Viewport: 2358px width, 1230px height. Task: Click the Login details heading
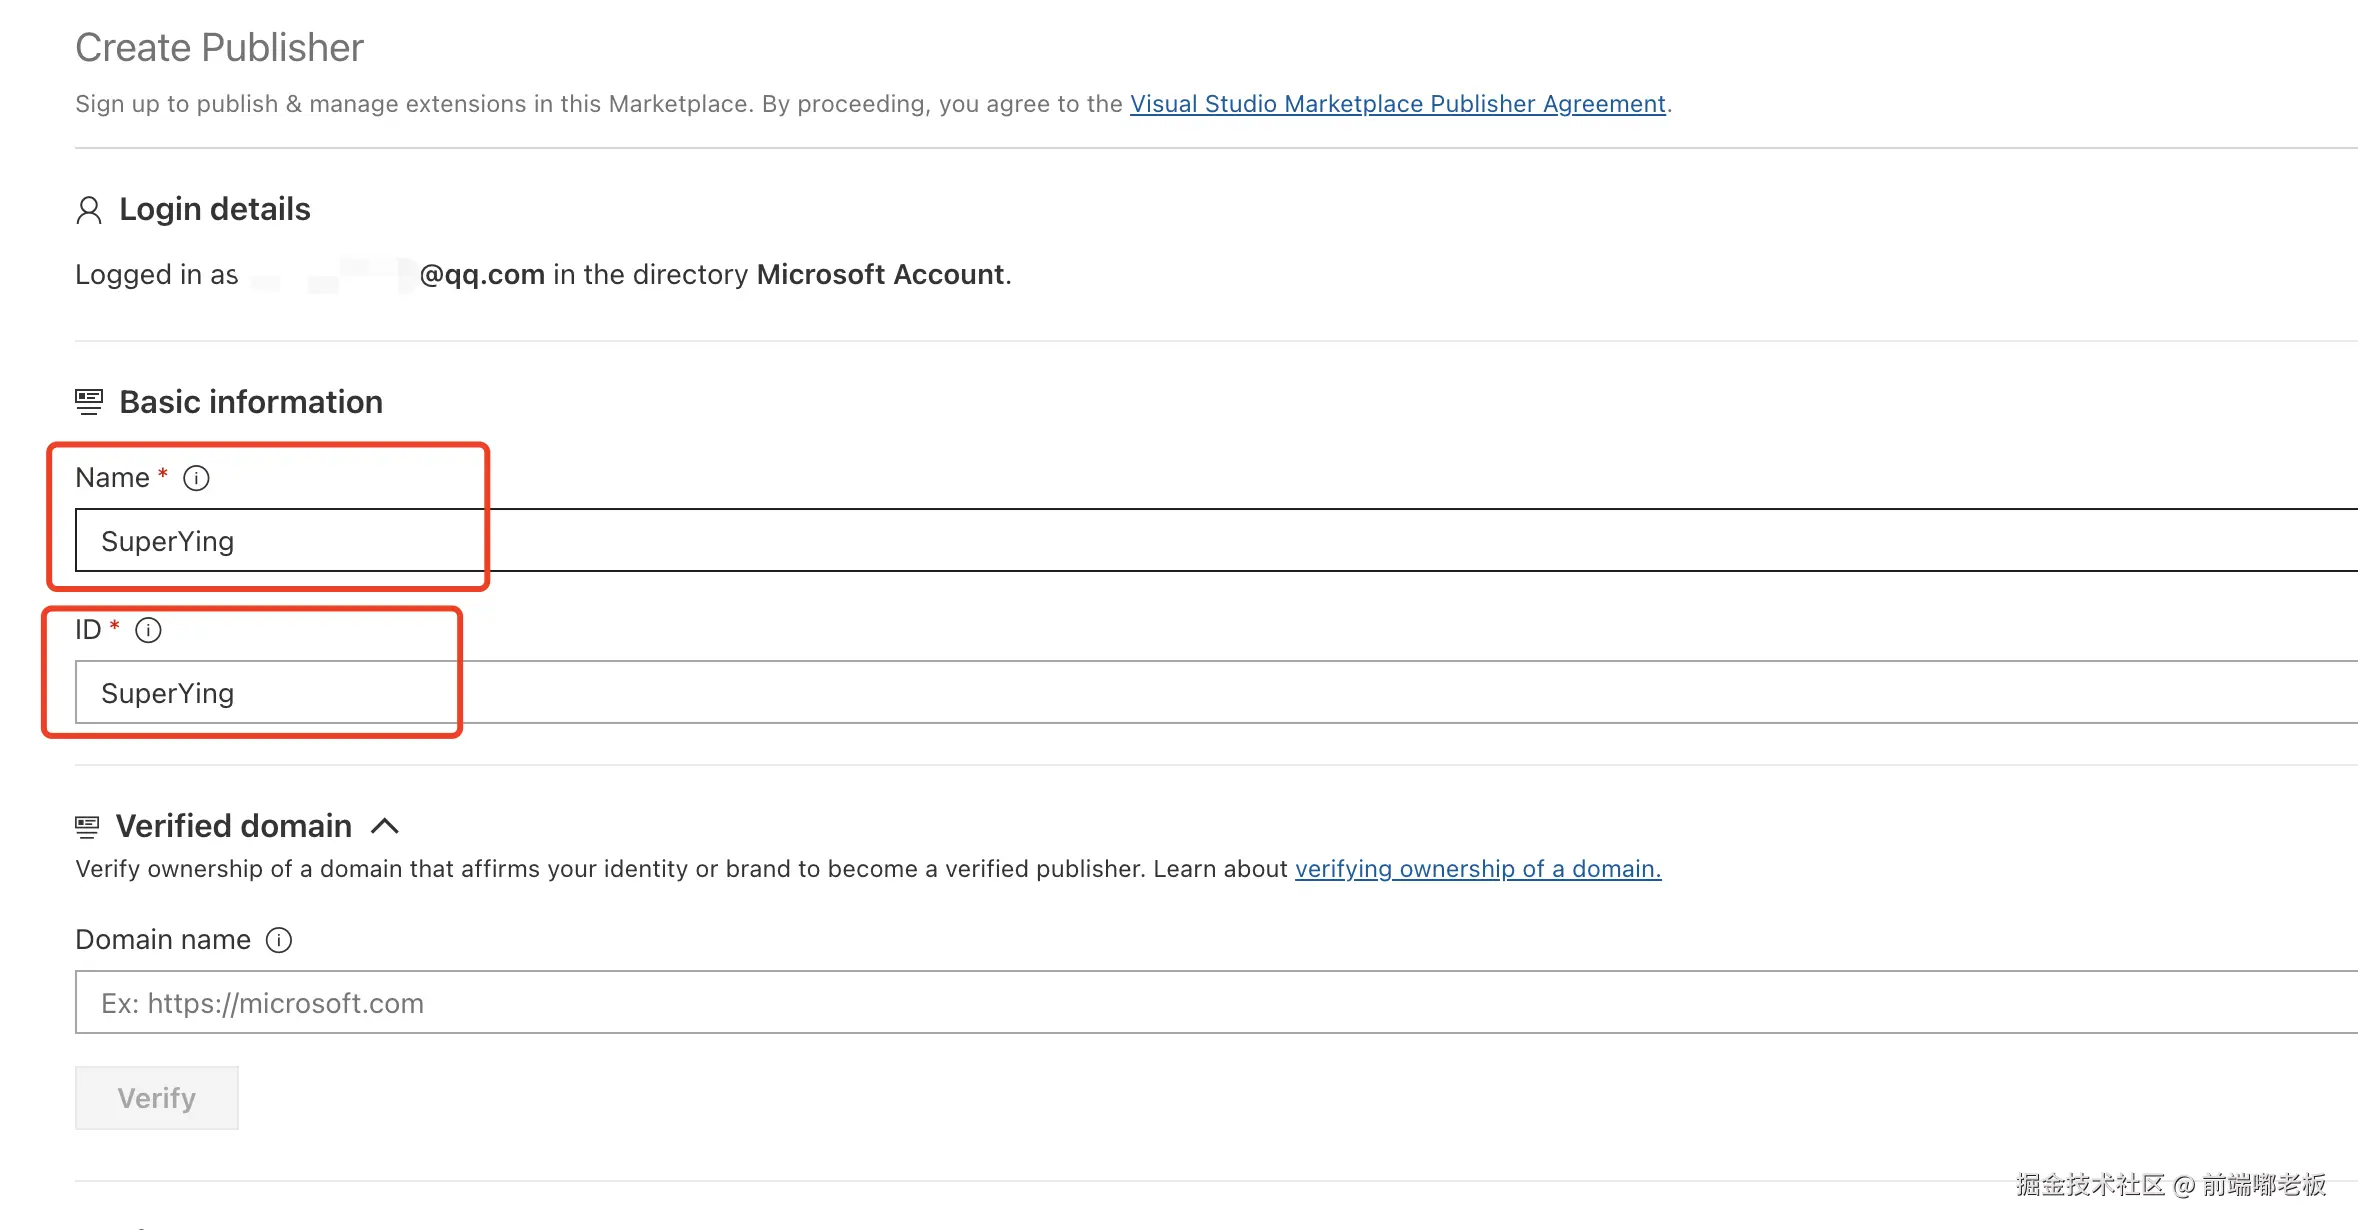click(214, 209)
